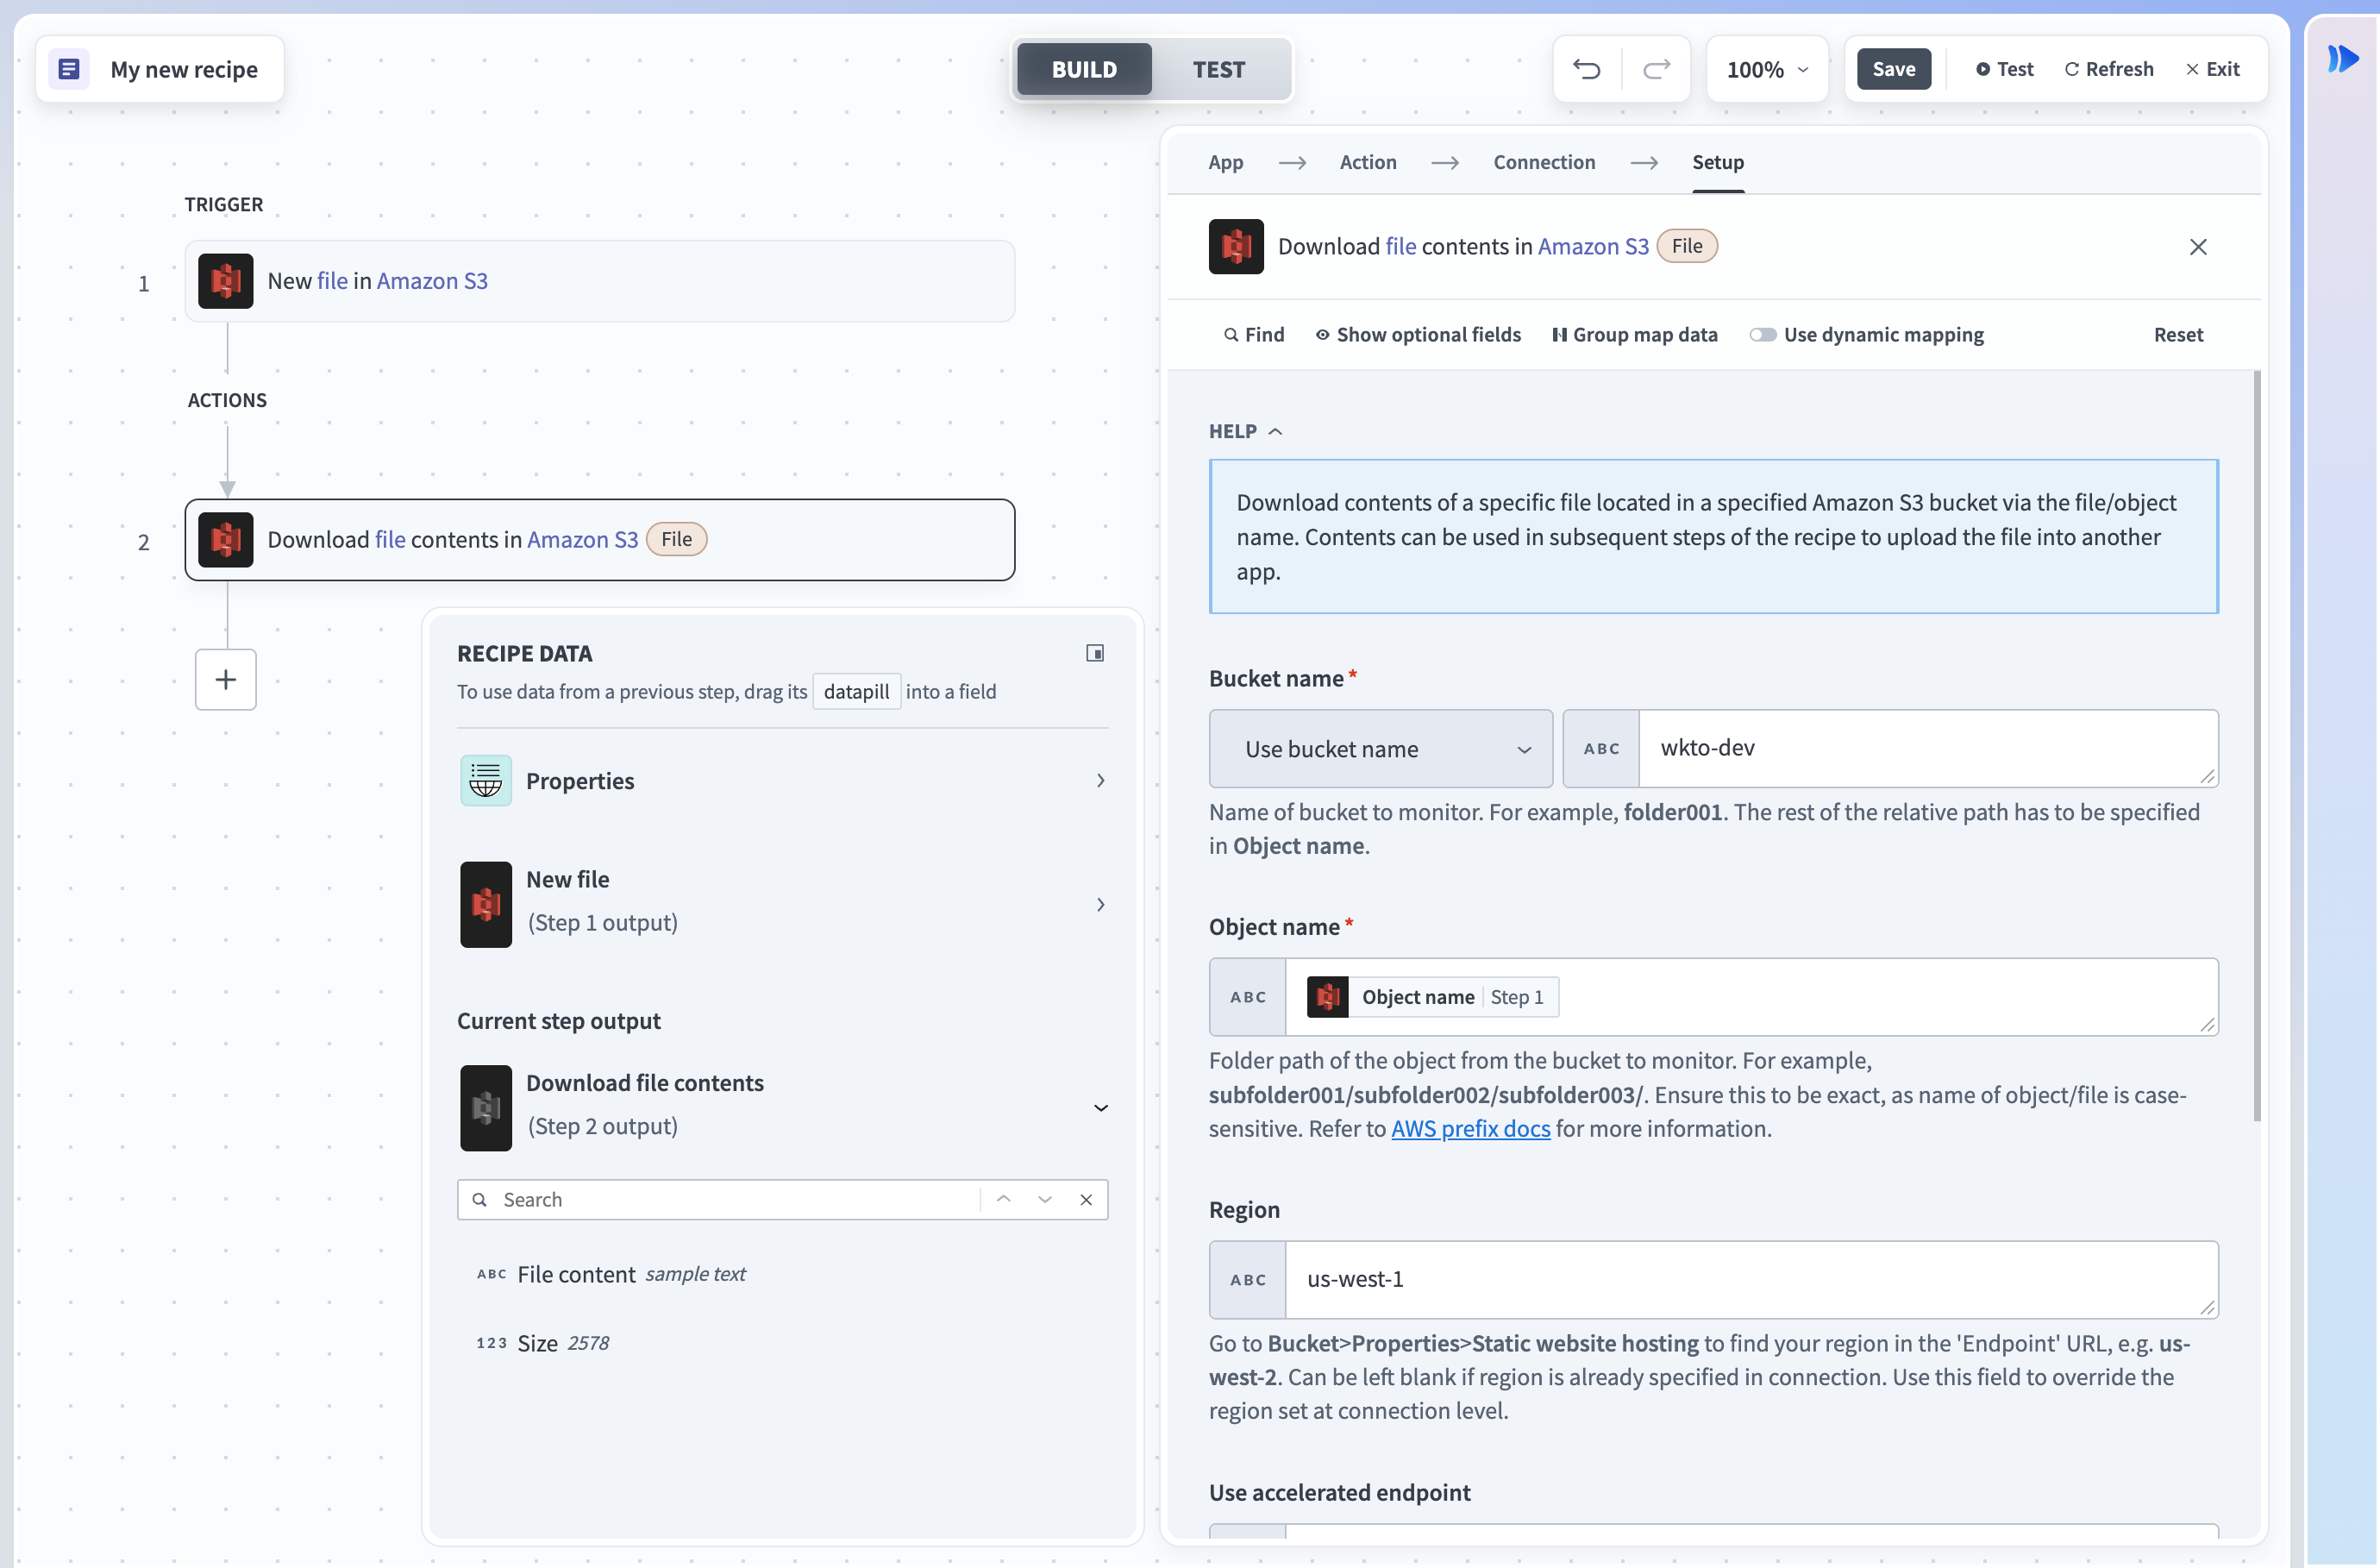2380x1568 pixels.
Task: Select the Size datapill
Action: 543,1343
